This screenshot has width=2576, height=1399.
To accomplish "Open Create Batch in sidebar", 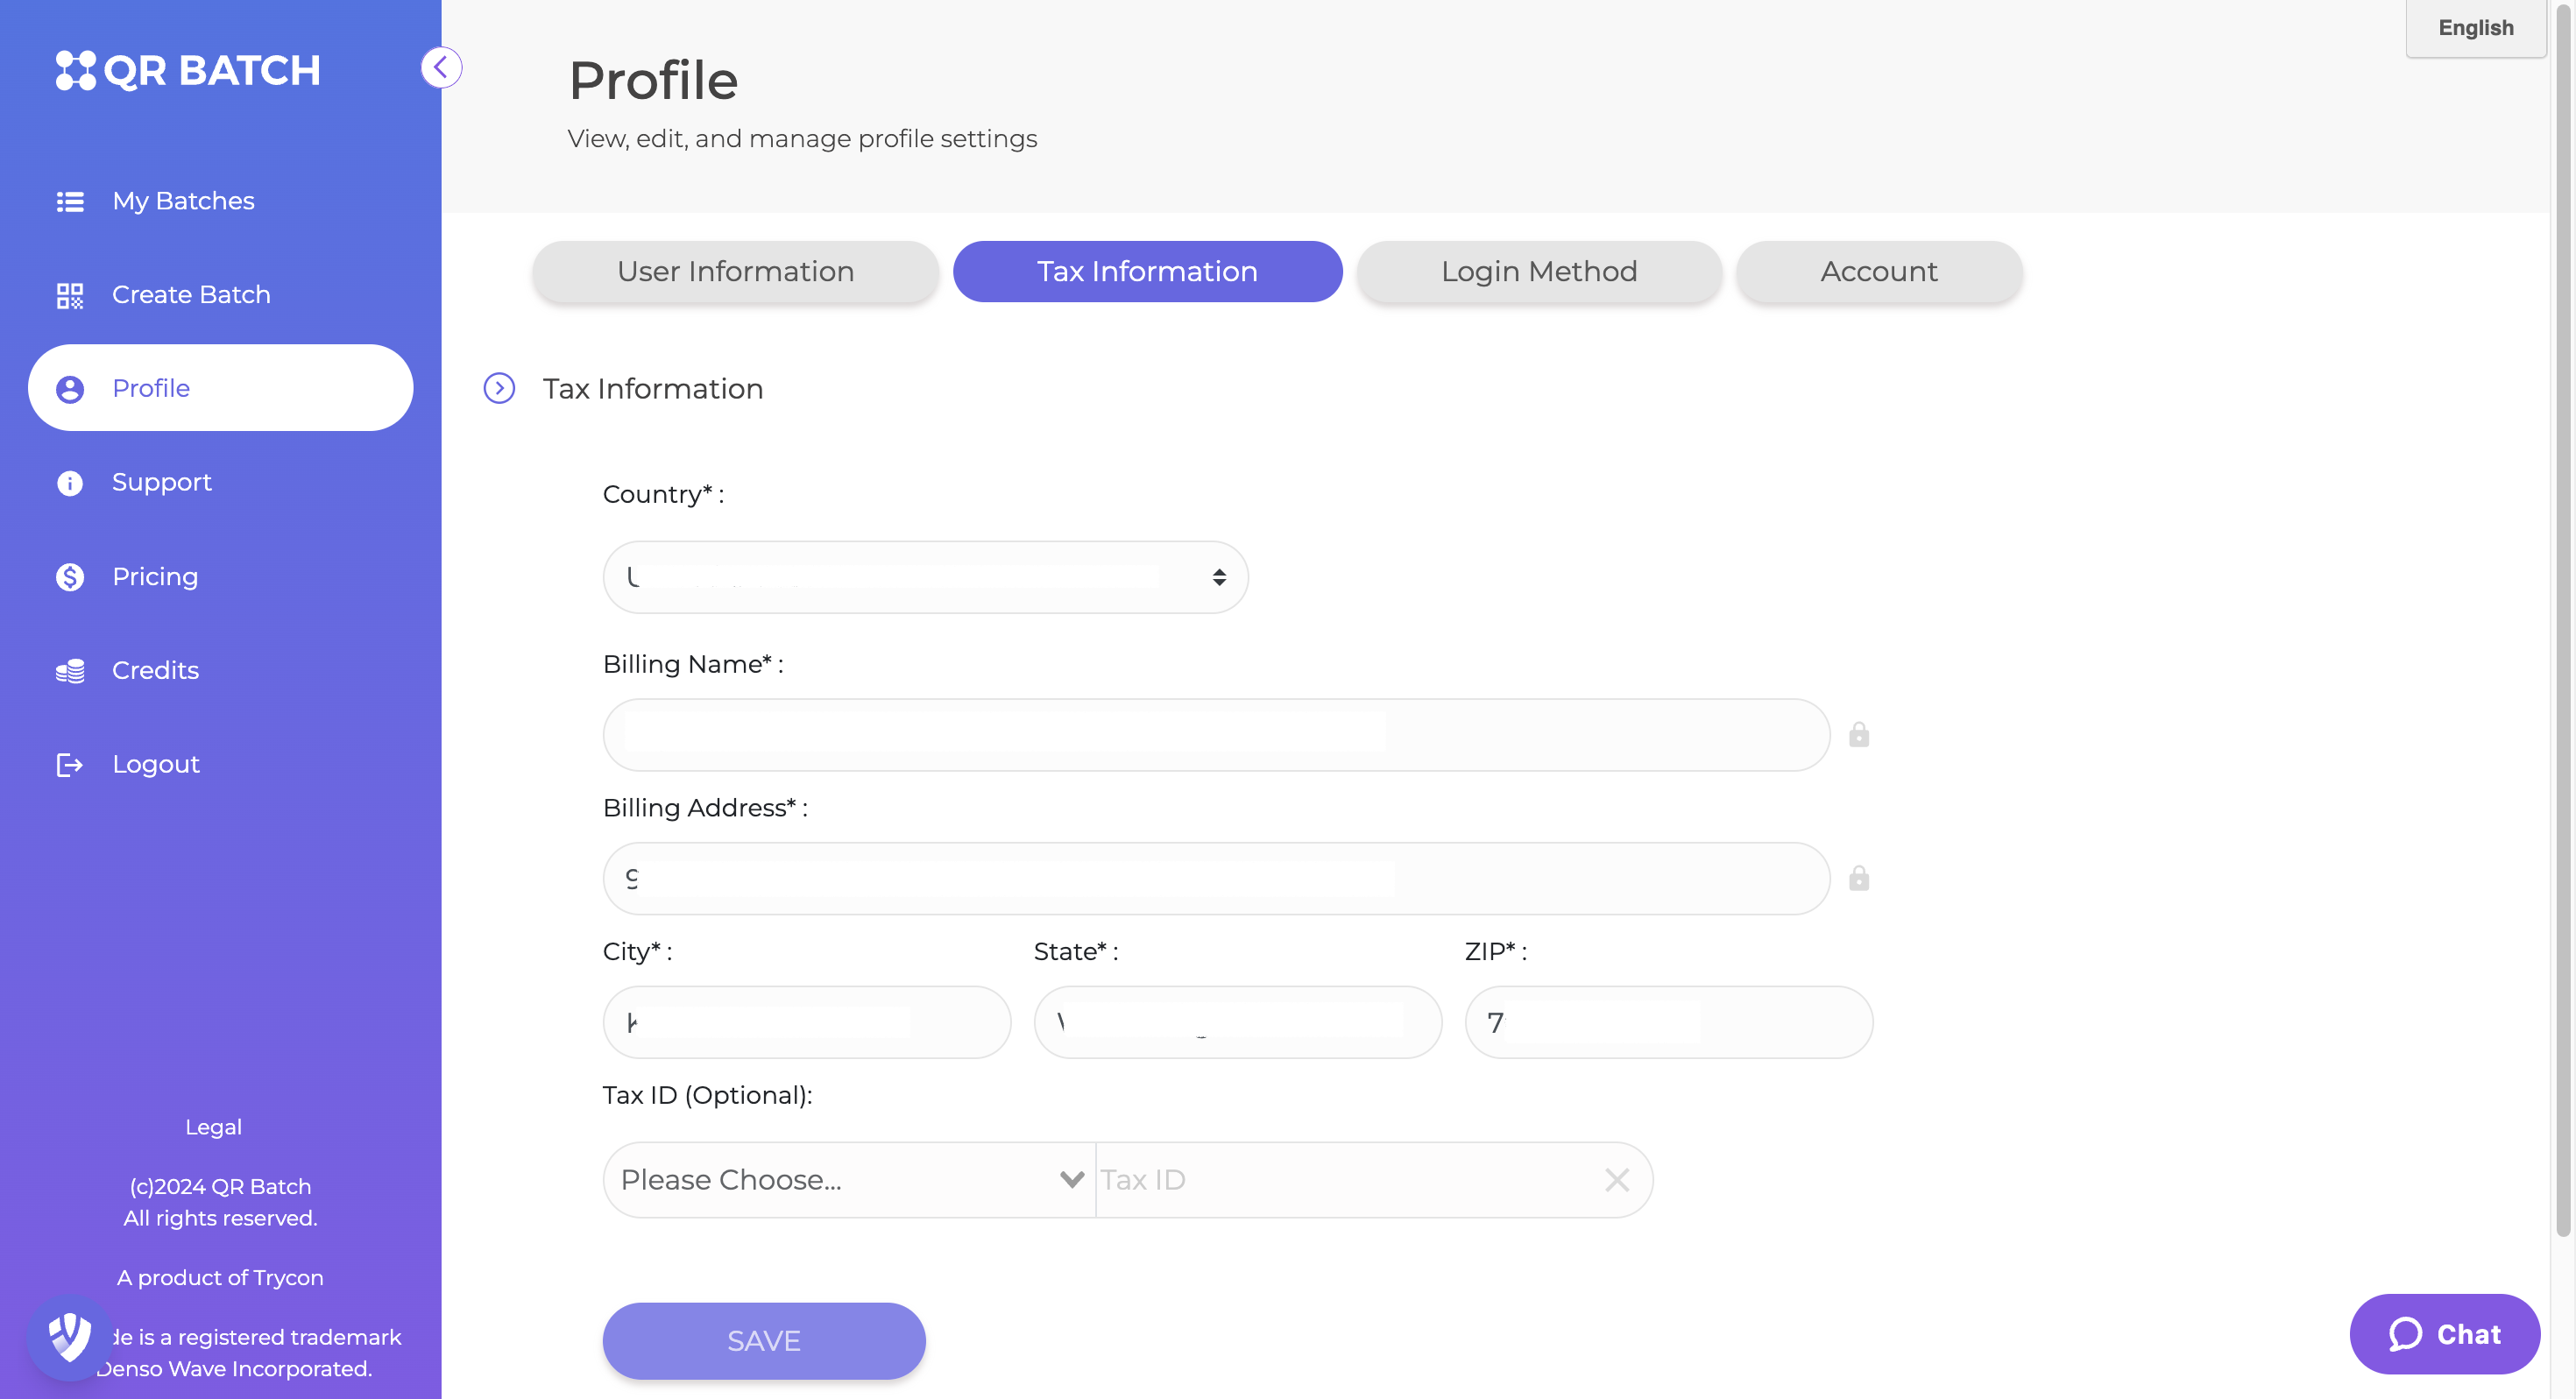I will [x=220, y=295].
